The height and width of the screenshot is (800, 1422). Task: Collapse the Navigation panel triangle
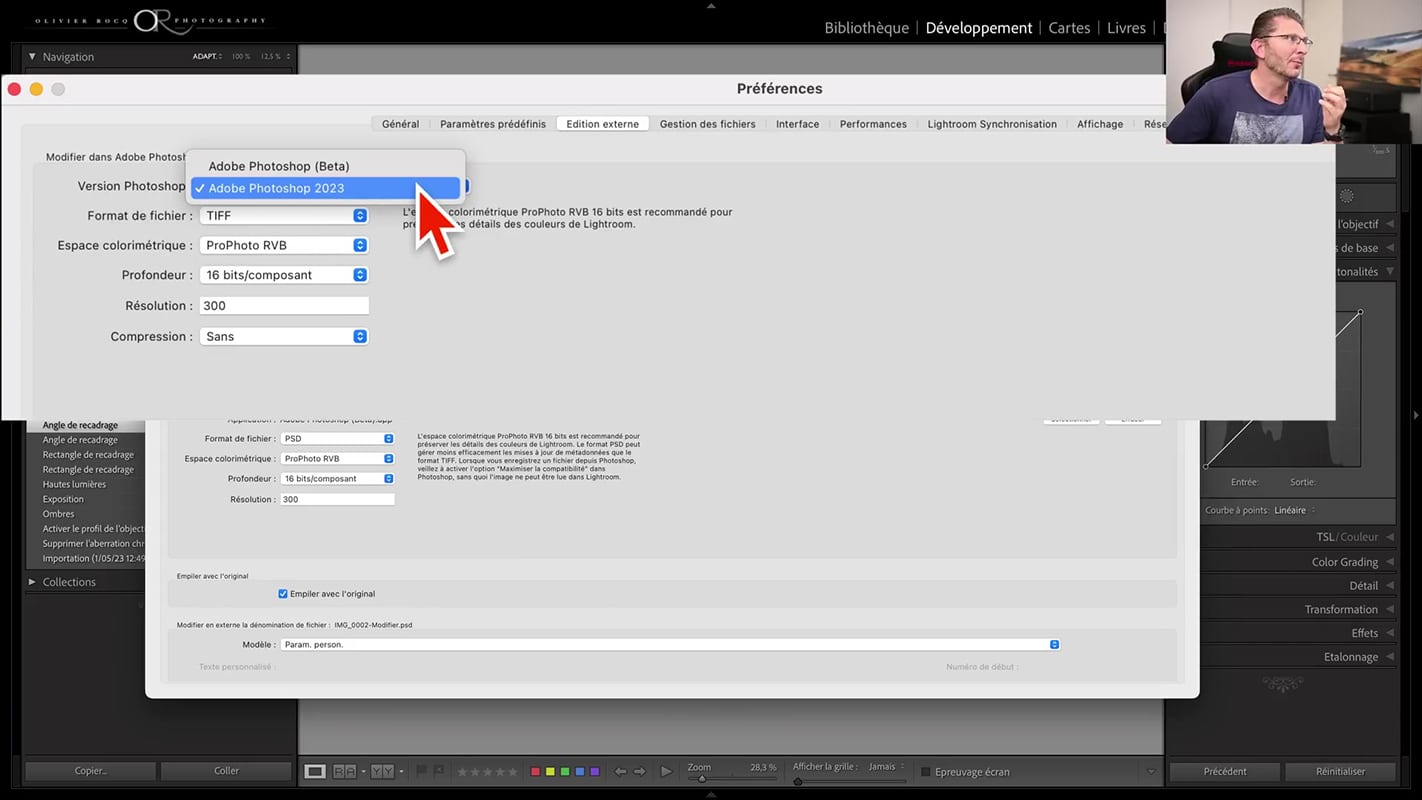point(32,57)
